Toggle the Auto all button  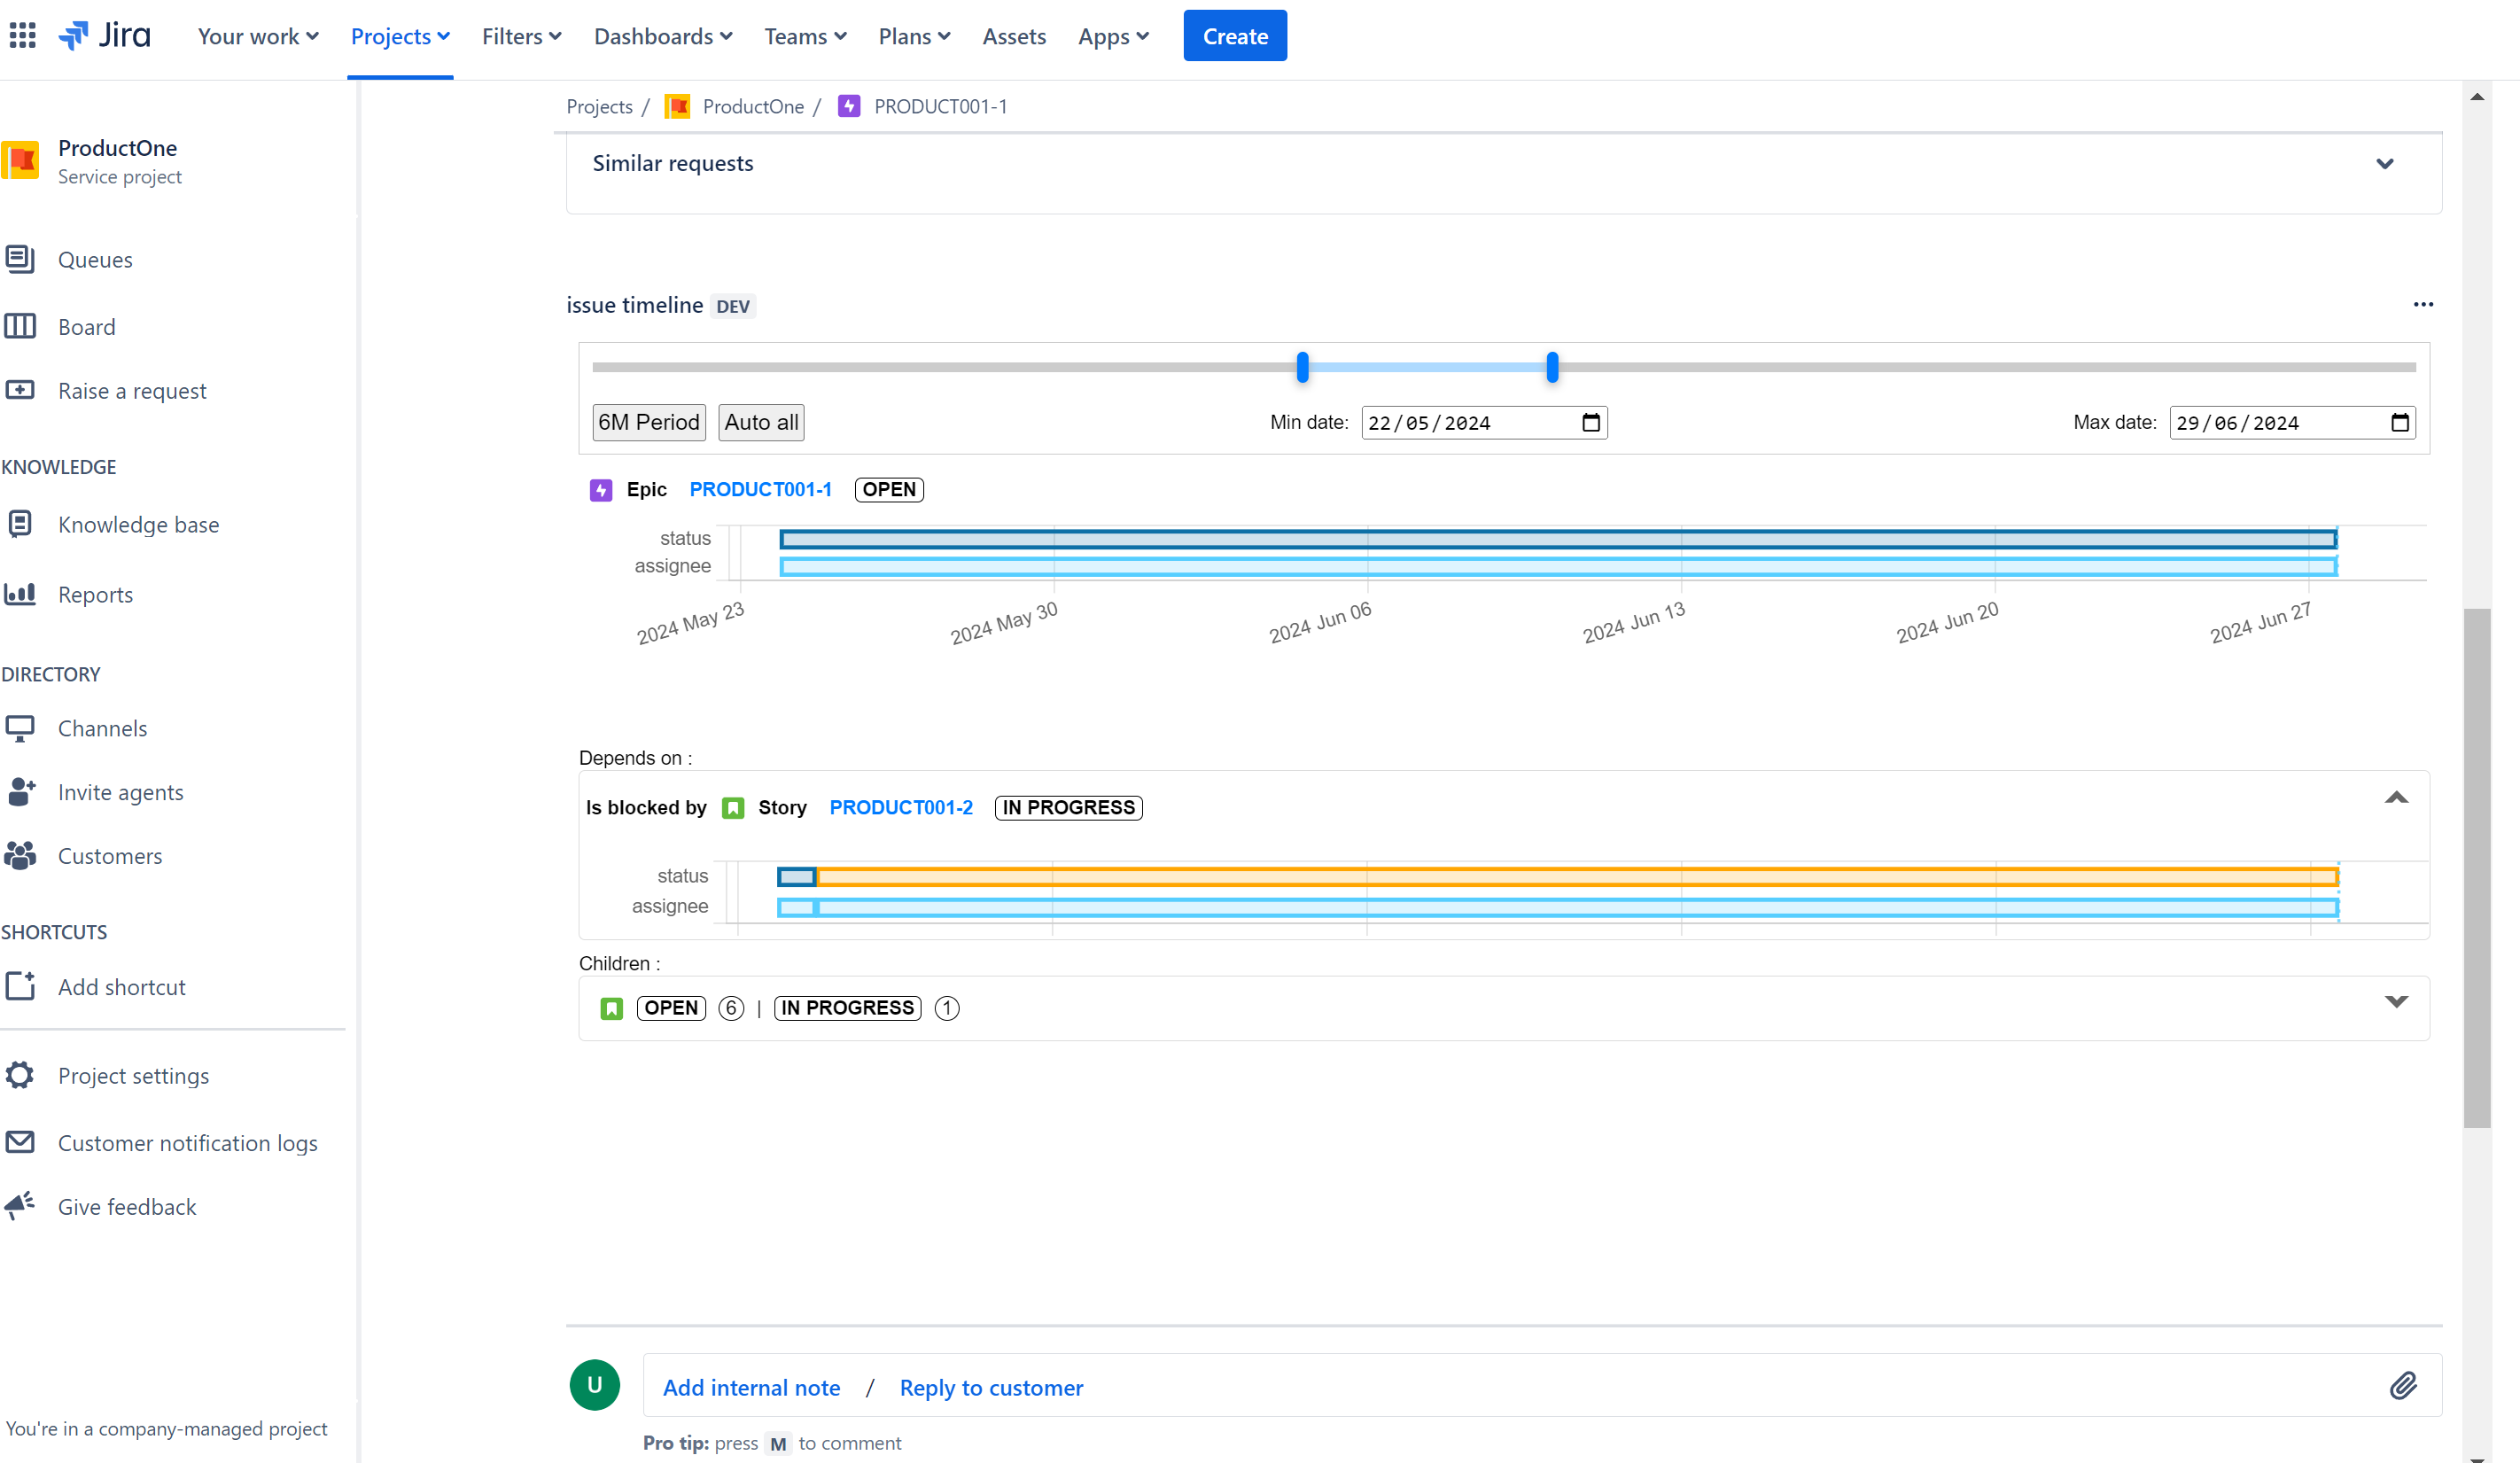click(x=761, y=422)
